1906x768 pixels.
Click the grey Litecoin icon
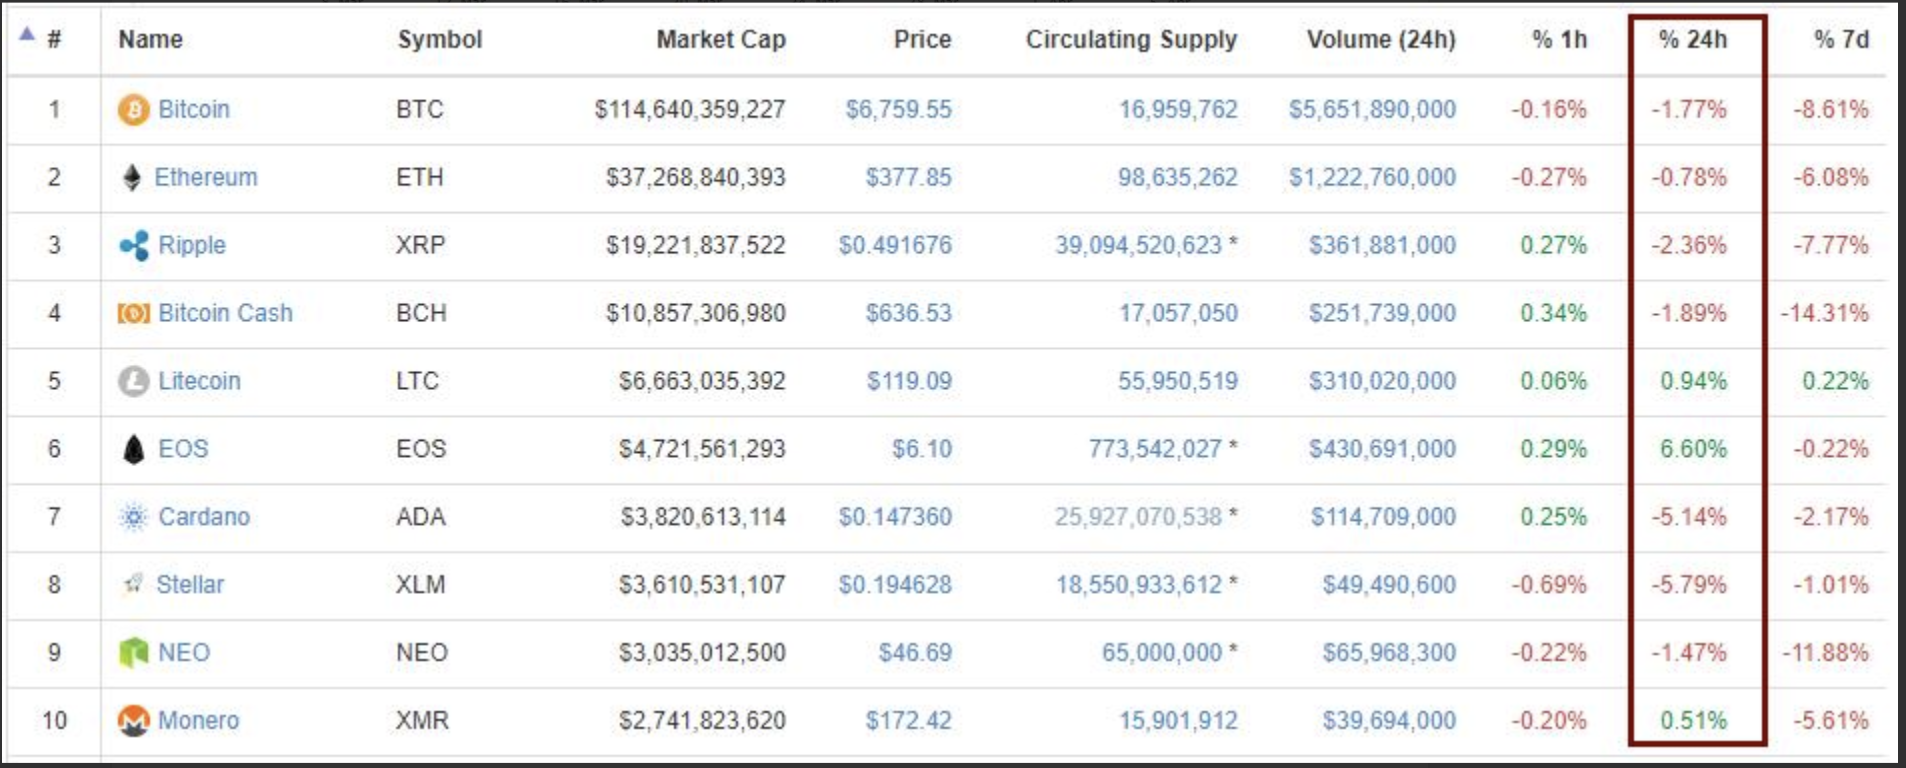click(133, 381)
